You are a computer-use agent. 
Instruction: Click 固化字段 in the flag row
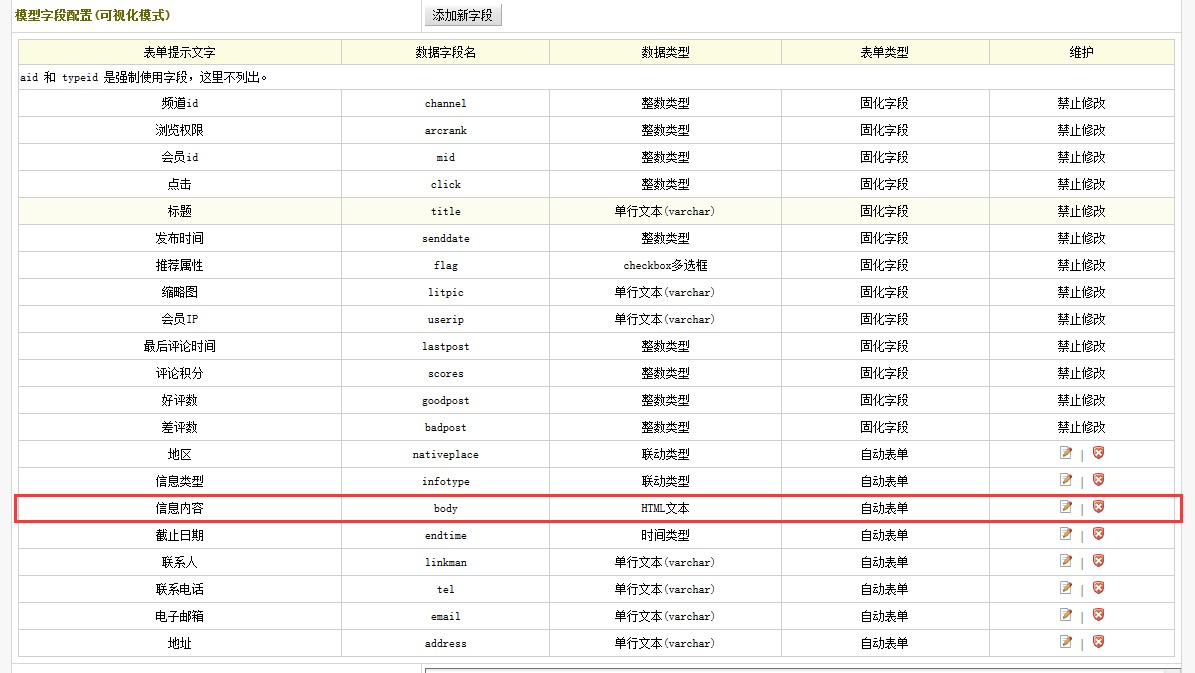click(885, 265)
